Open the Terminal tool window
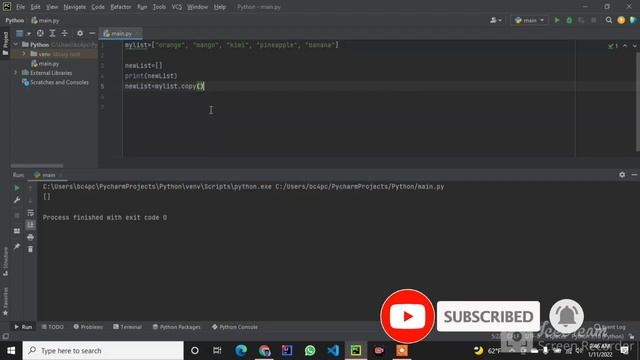 click(127, 327)
